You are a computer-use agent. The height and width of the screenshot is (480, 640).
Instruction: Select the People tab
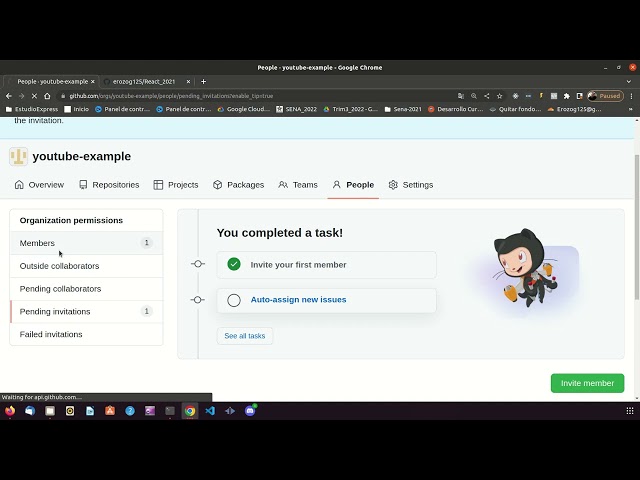tap(353, 185)
